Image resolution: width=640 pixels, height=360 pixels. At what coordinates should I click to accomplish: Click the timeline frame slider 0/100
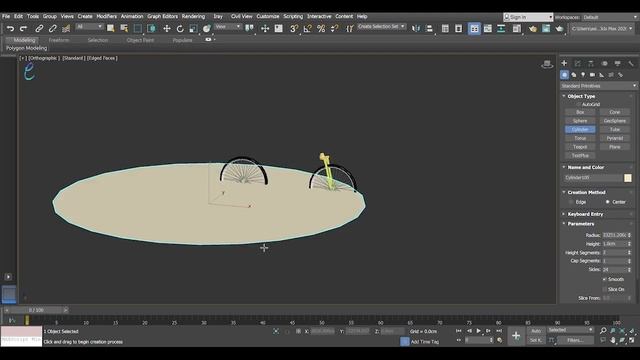click(36, 310)
